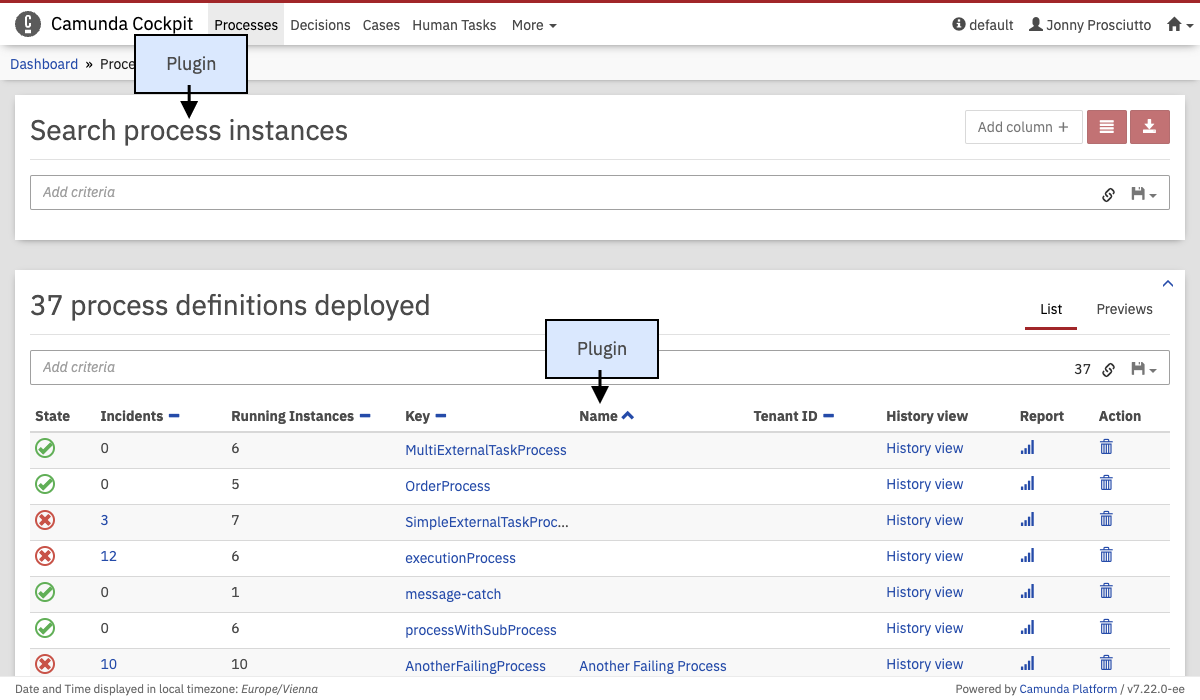Toggle sort on the Incidents column

pyautogui.click(x=174, y=416)
